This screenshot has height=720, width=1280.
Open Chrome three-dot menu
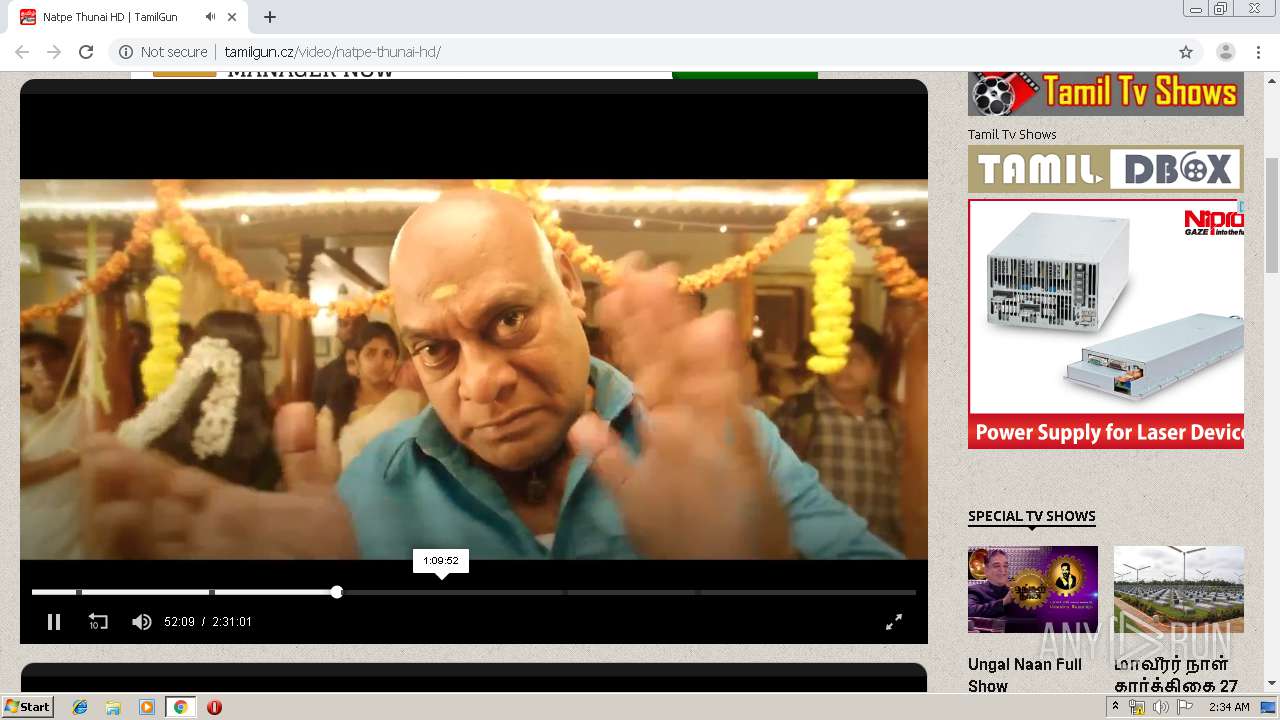[x=1257, y=52]
